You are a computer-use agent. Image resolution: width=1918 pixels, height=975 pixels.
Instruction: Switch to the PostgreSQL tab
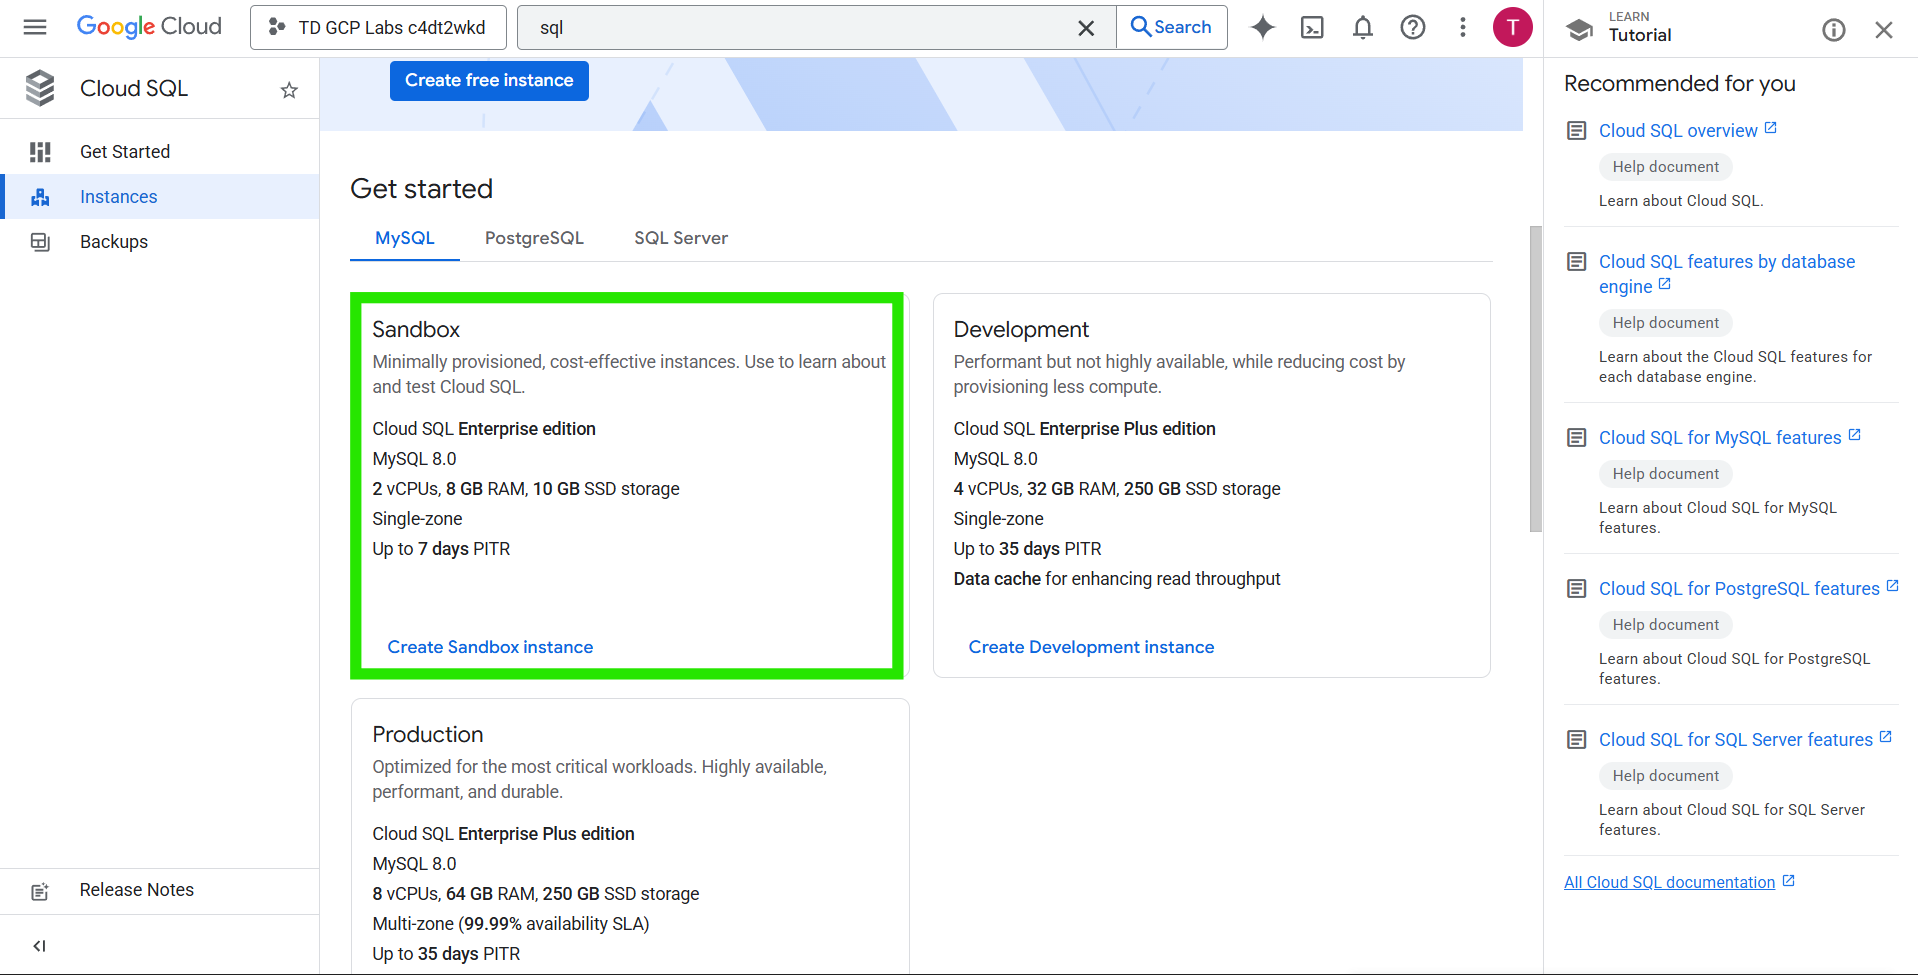click(534, 238)
